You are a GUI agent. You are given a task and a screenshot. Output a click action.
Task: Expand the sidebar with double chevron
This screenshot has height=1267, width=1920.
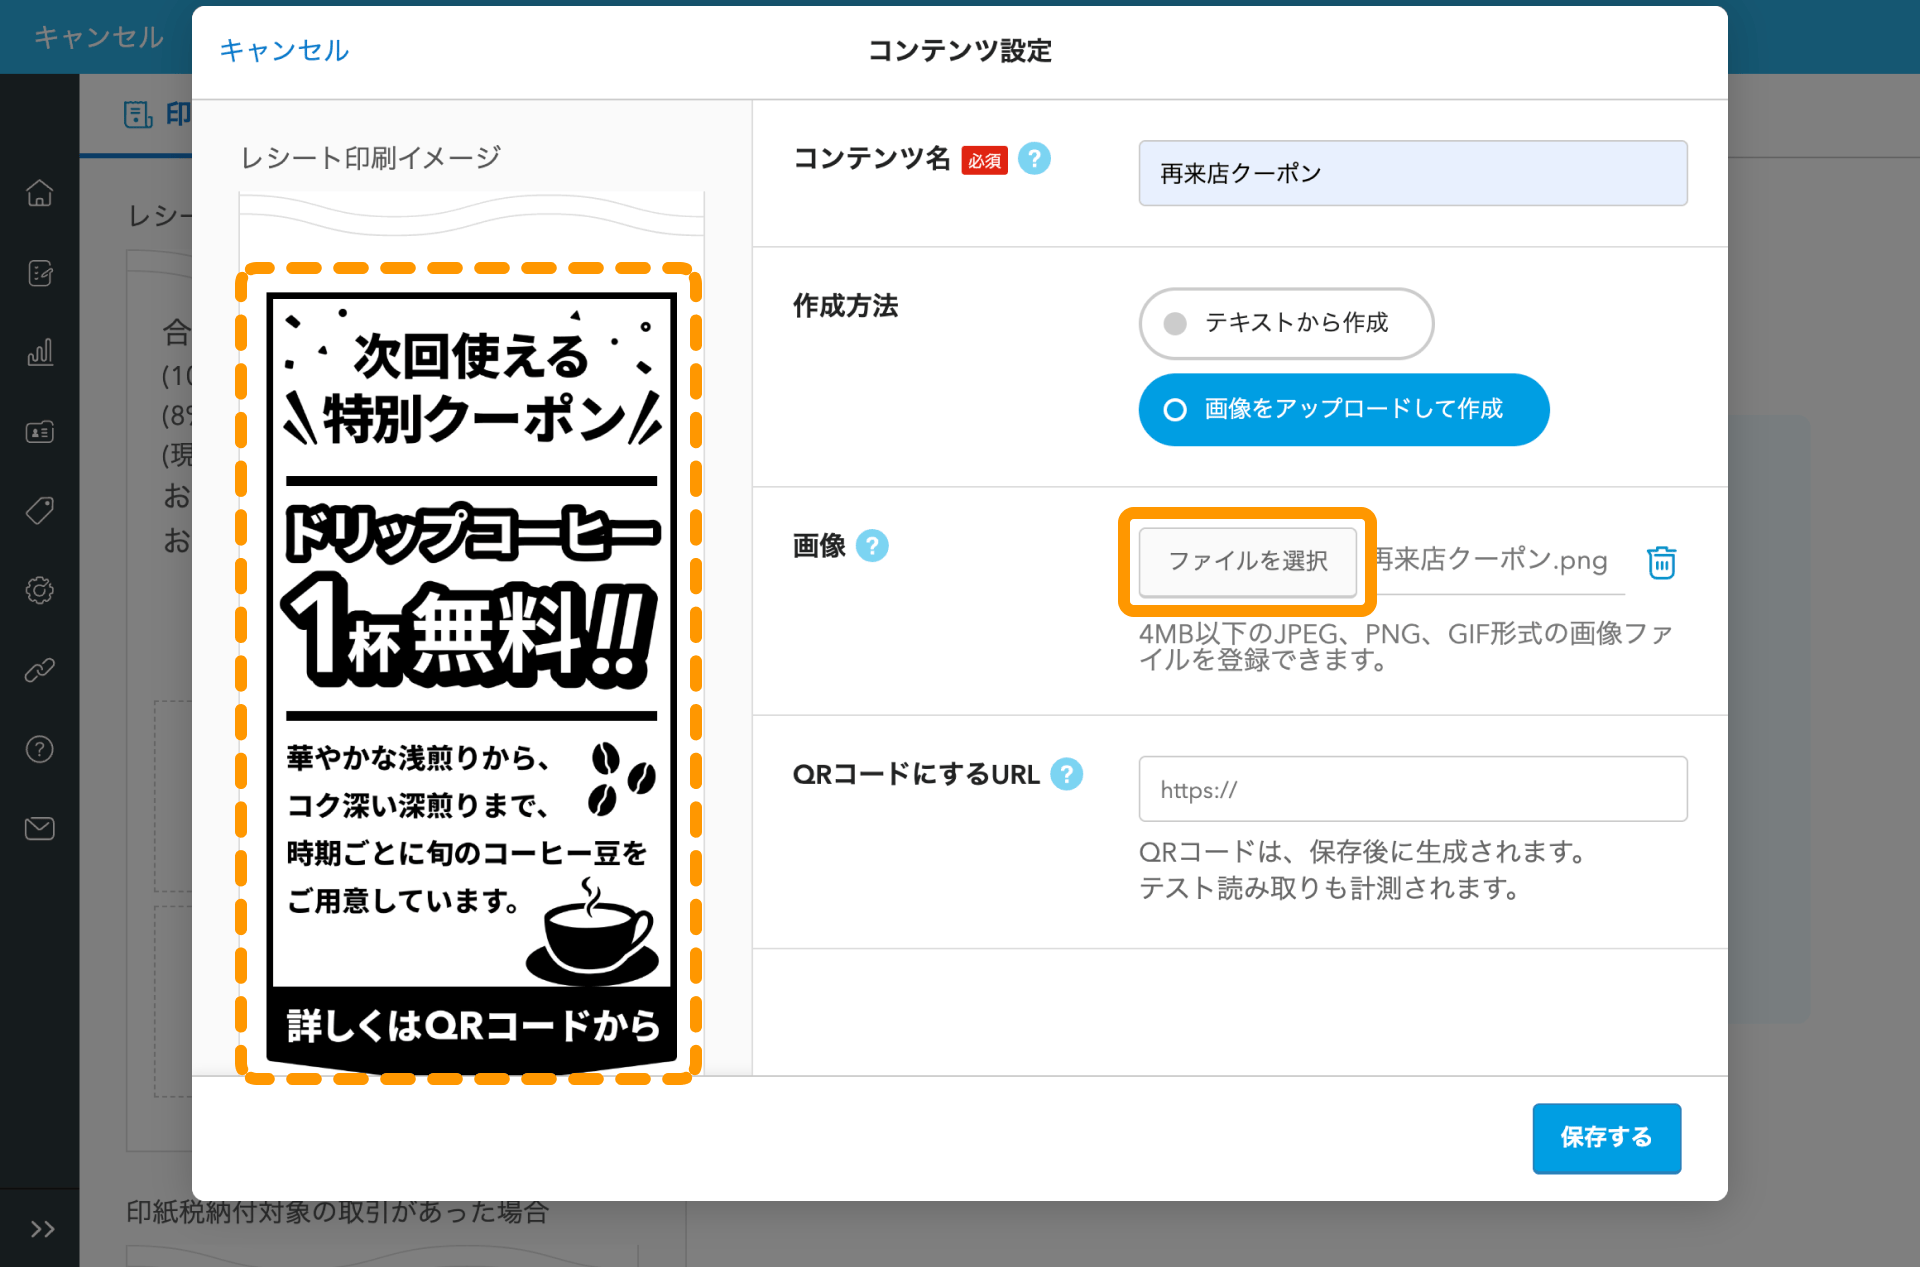[42, 1229]
